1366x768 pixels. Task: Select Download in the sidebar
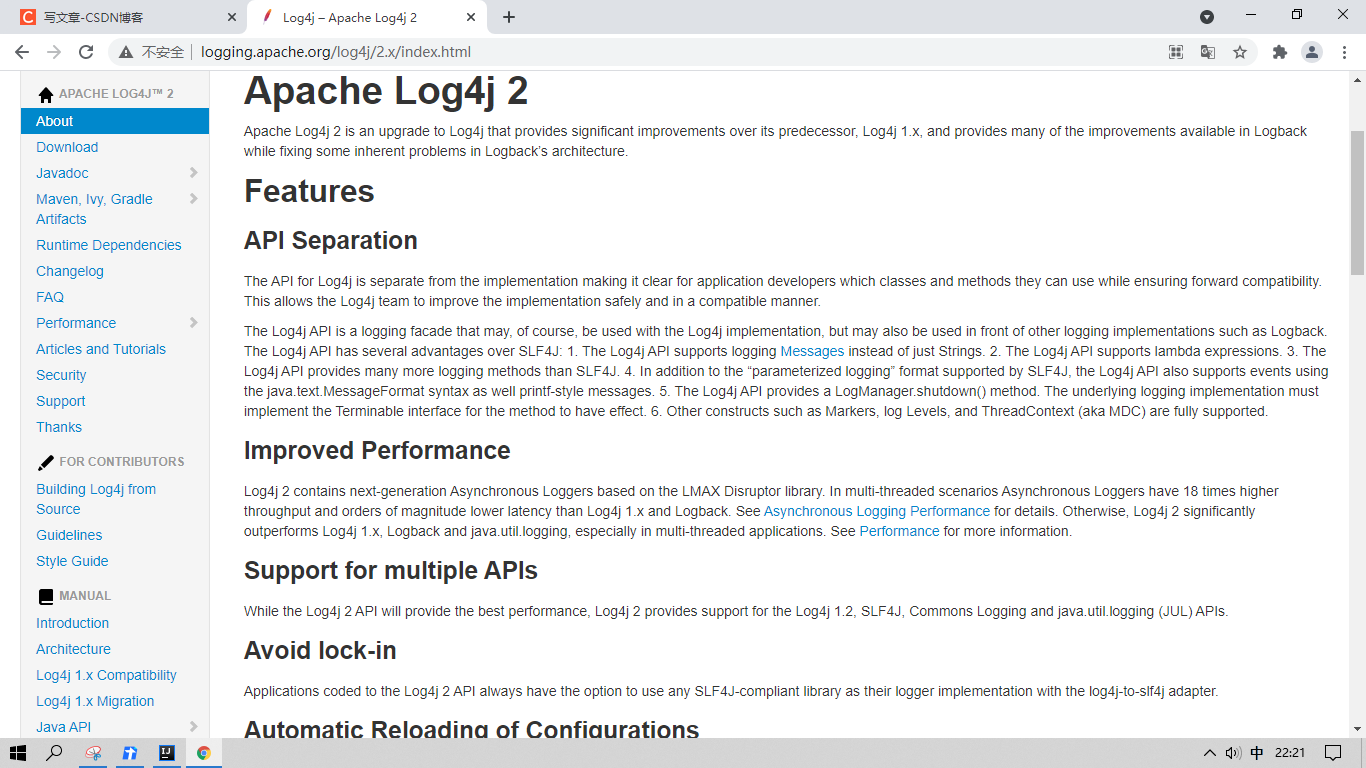67,147
